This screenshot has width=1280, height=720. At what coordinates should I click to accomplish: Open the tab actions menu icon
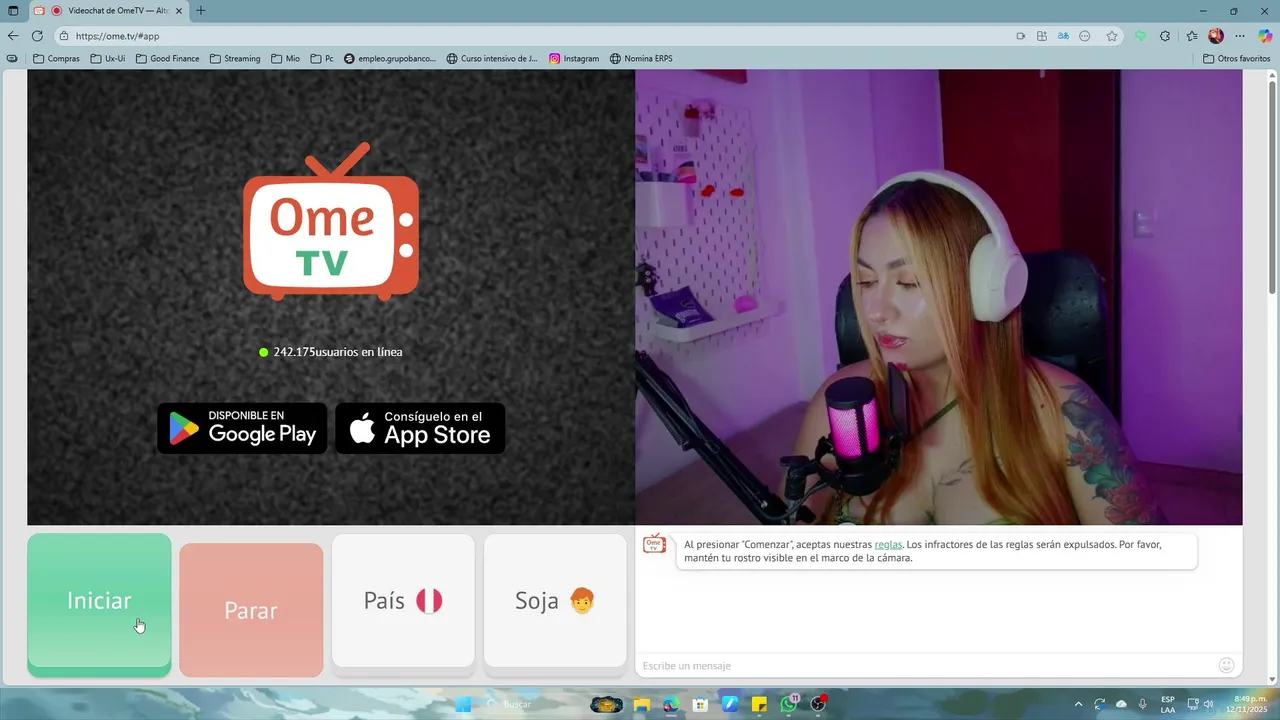pyautogui.click(x=13, y=11)
